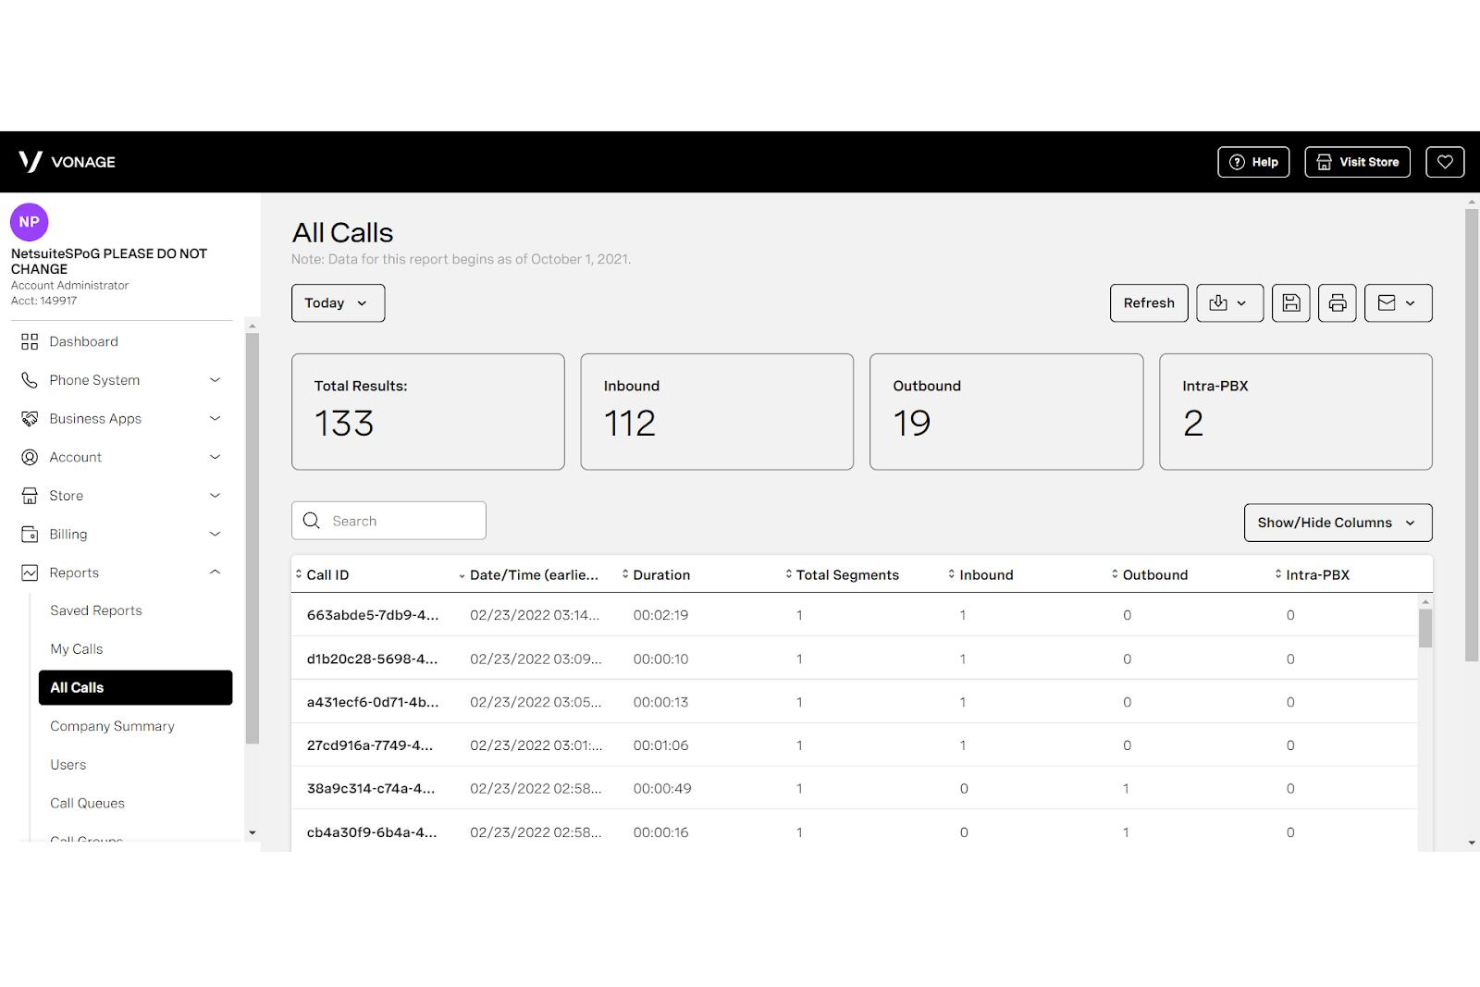The width and height of the screenshot is (1480, 987).
Task: Expand the Account menu chevron
Action: (x=214, y=457)
